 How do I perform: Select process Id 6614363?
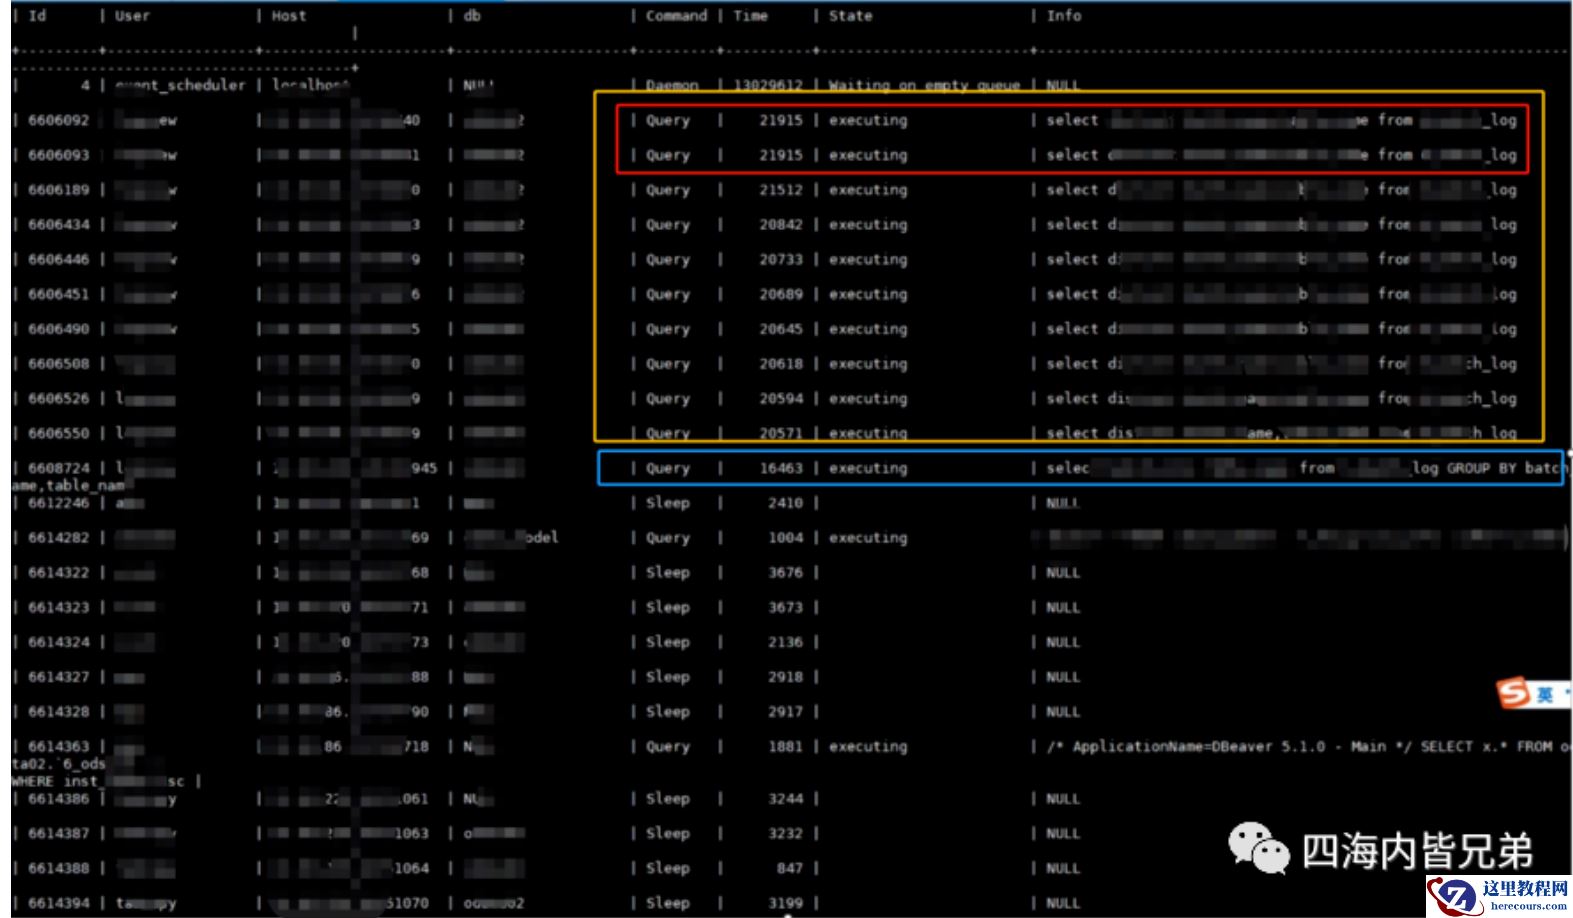point(58,747)
